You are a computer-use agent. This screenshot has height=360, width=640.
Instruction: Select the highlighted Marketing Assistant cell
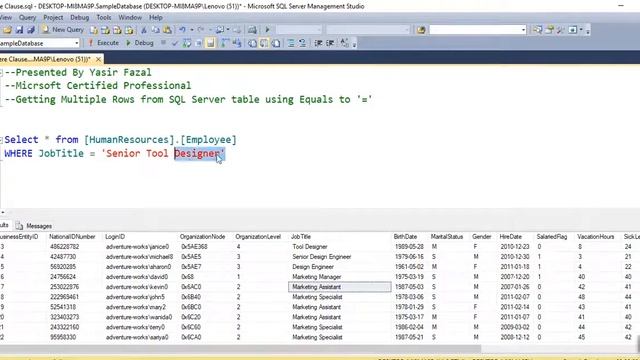pyautogui.click(x=340, y=287)
